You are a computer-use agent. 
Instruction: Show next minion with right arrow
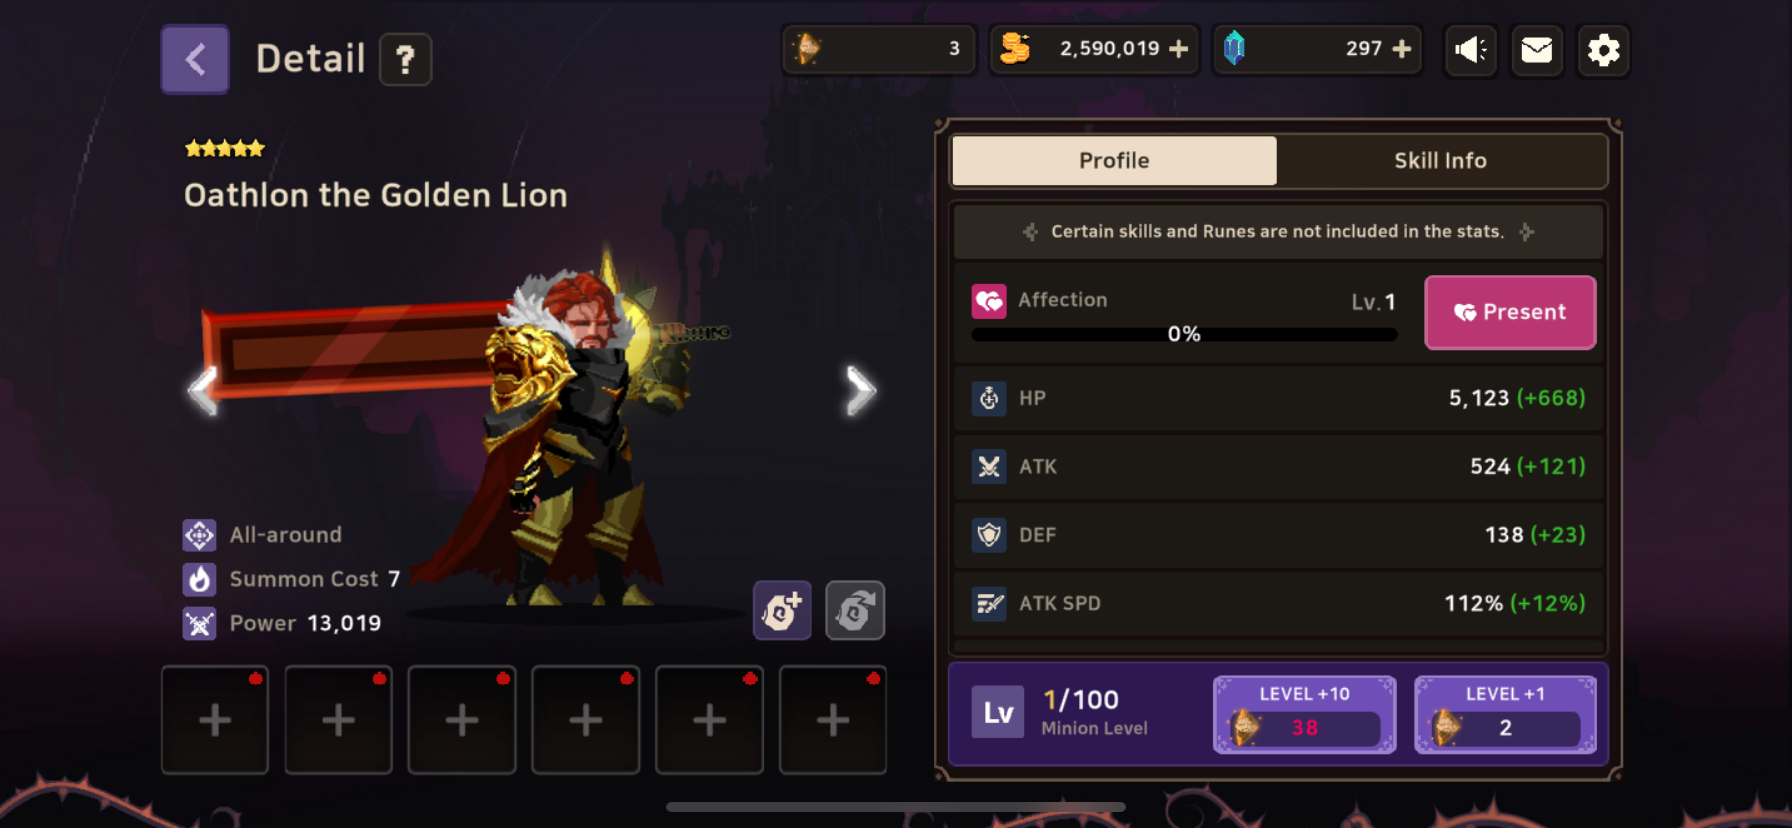[x=860, y=390]
